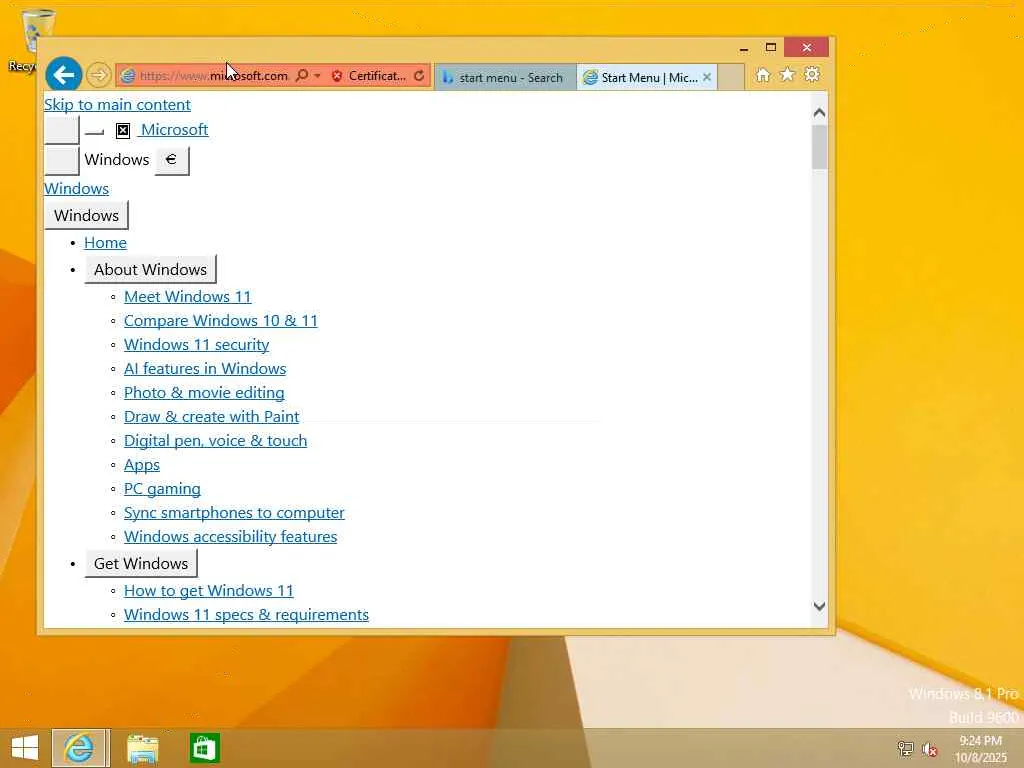Switch to the 'start menu - Search' tab
The height and width of the screenshot is (768, 1024).
[x=505, y=77]
